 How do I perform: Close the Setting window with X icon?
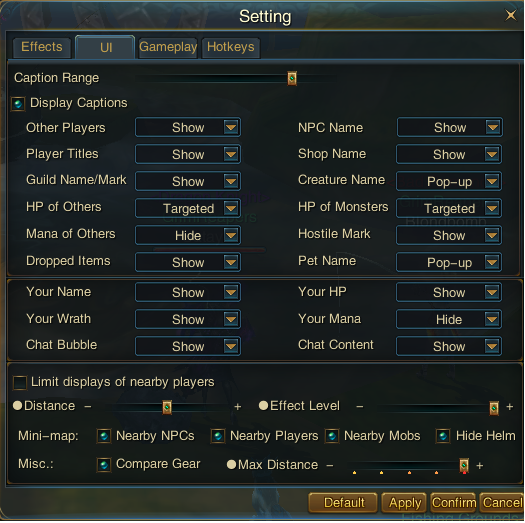click(511, 15)
